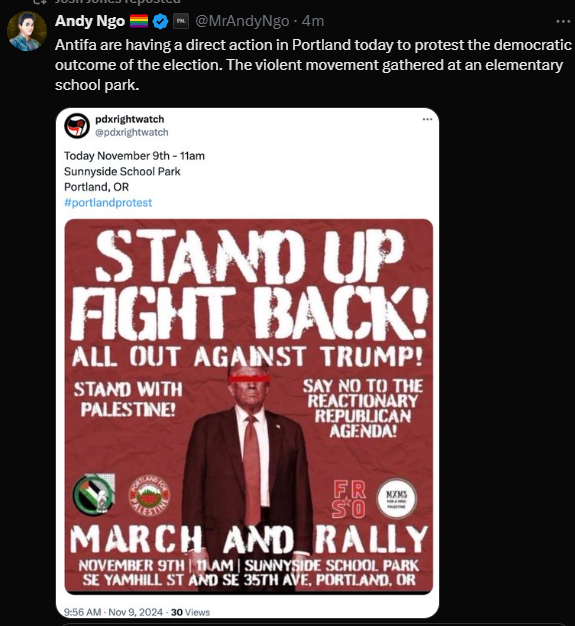The image size is (575, 626).
Task: Open the quoted post text about Sunnyside School Park
Action: coord(134,171)
